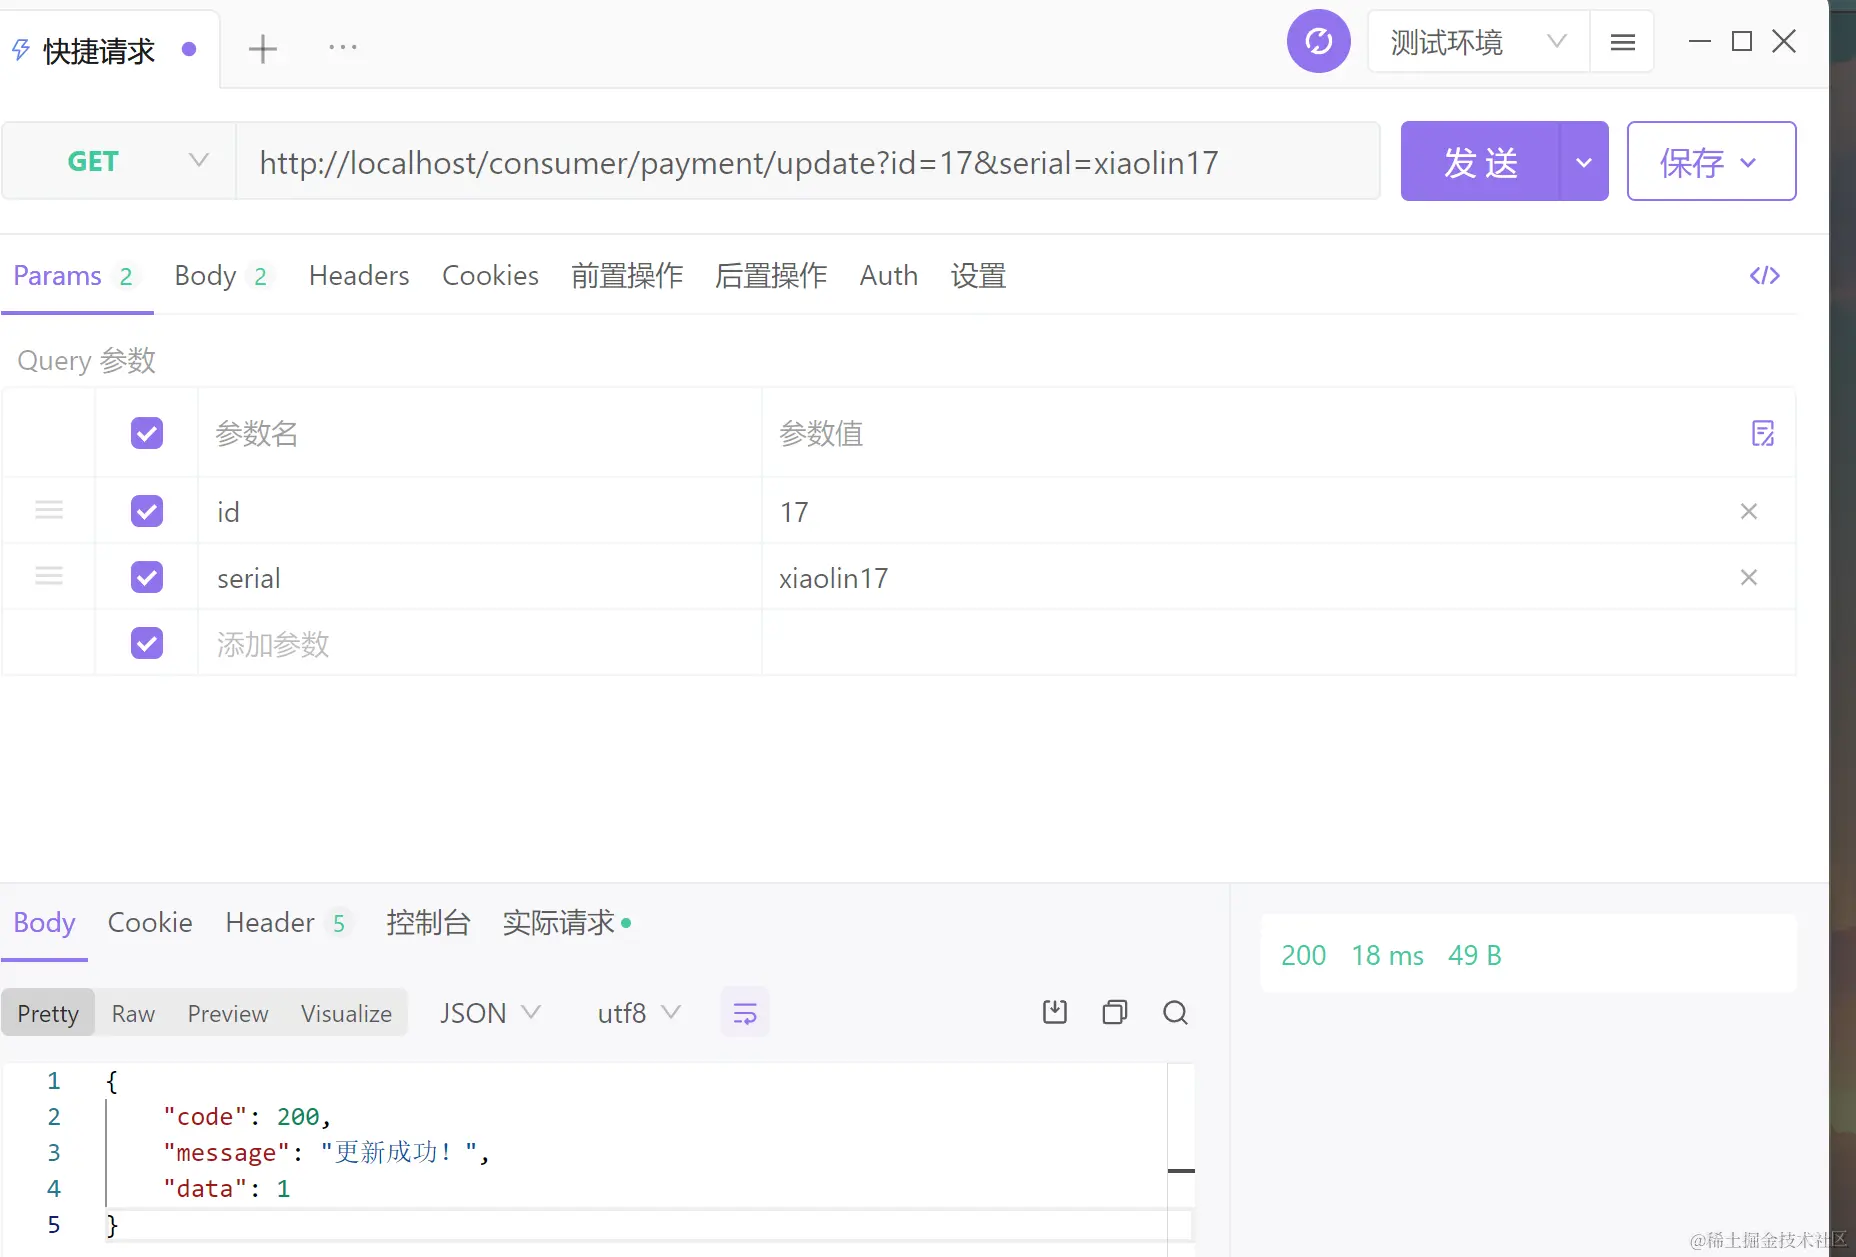The image size is (1856, 1257).
Task: Click the id parameter name field
Action: [480, 511]
